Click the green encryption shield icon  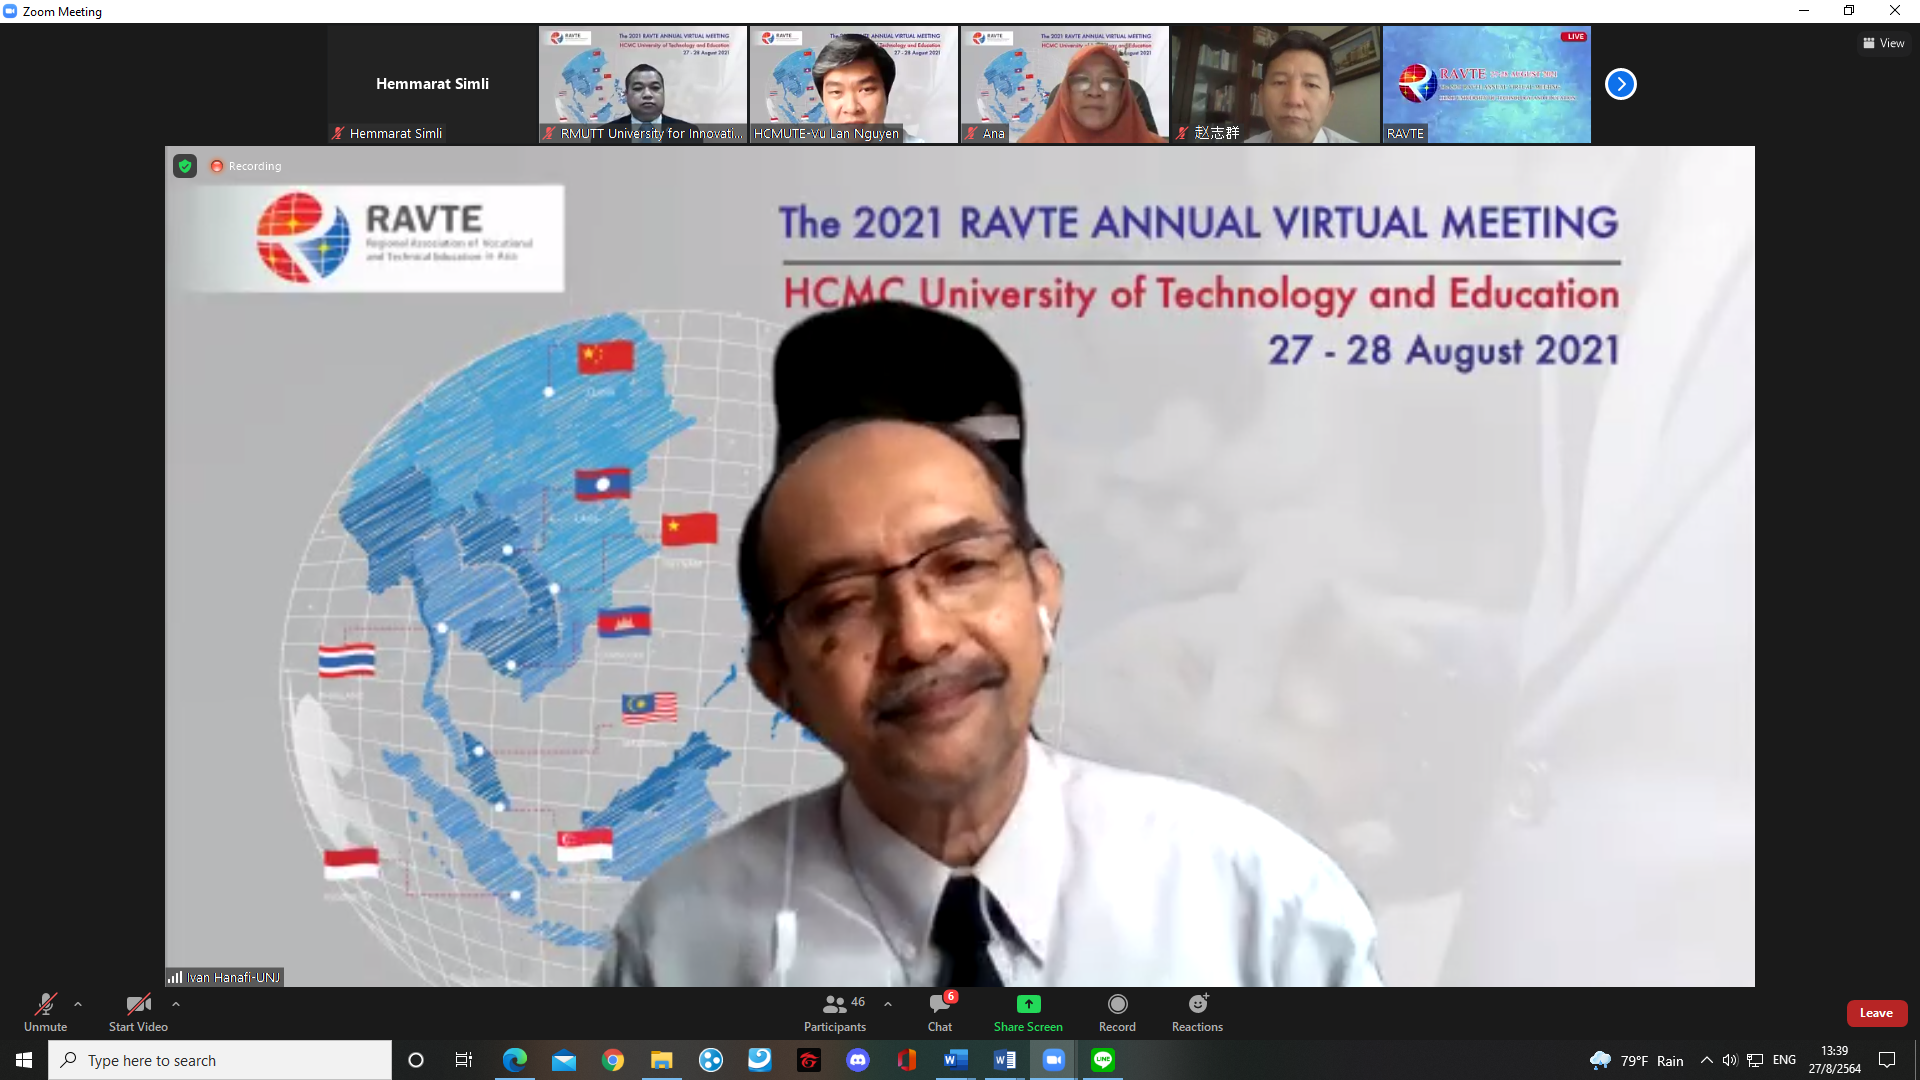tap(185, 166)
